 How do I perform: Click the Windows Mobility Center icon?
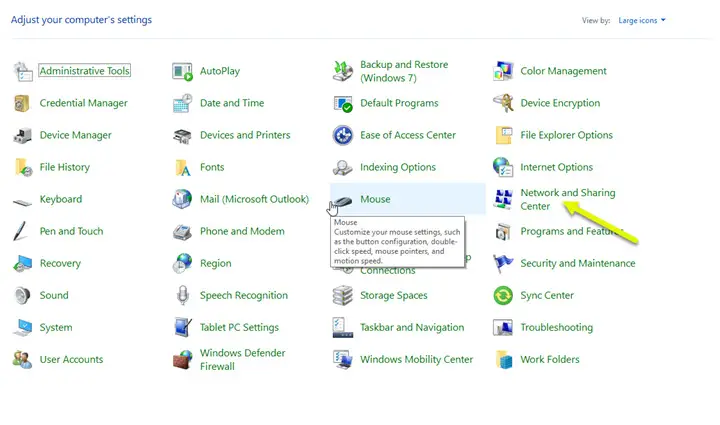343,360
